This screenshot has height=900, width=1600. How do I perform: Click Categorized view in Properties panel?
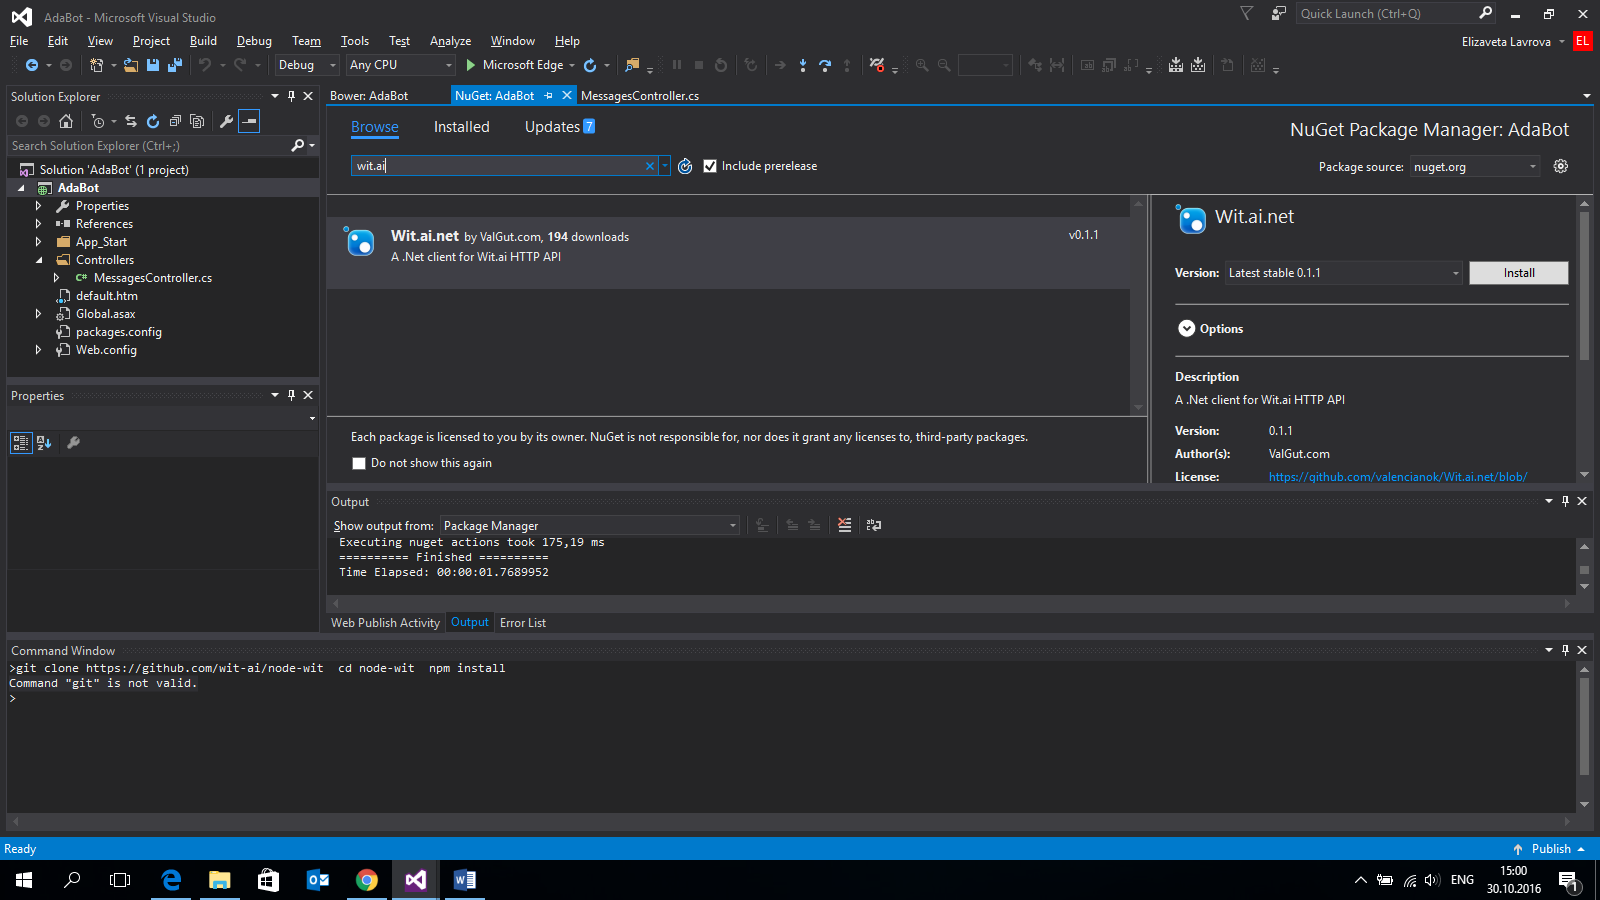[21, 443]
